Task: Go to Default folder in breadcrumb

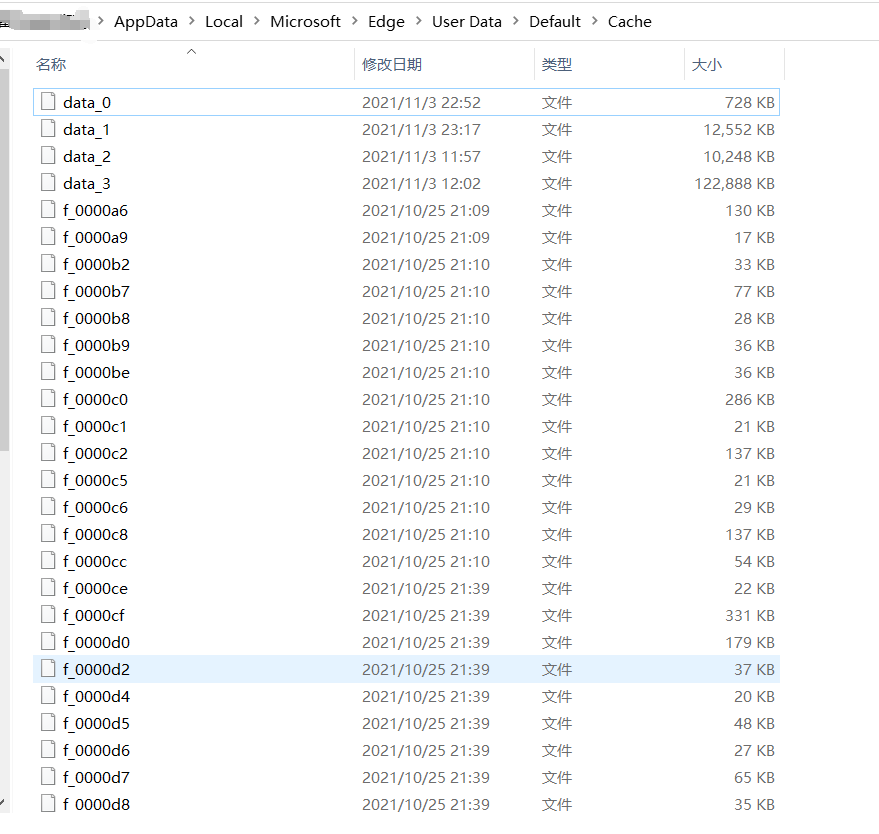Action: pyautogui.click(x=554, y=22)
